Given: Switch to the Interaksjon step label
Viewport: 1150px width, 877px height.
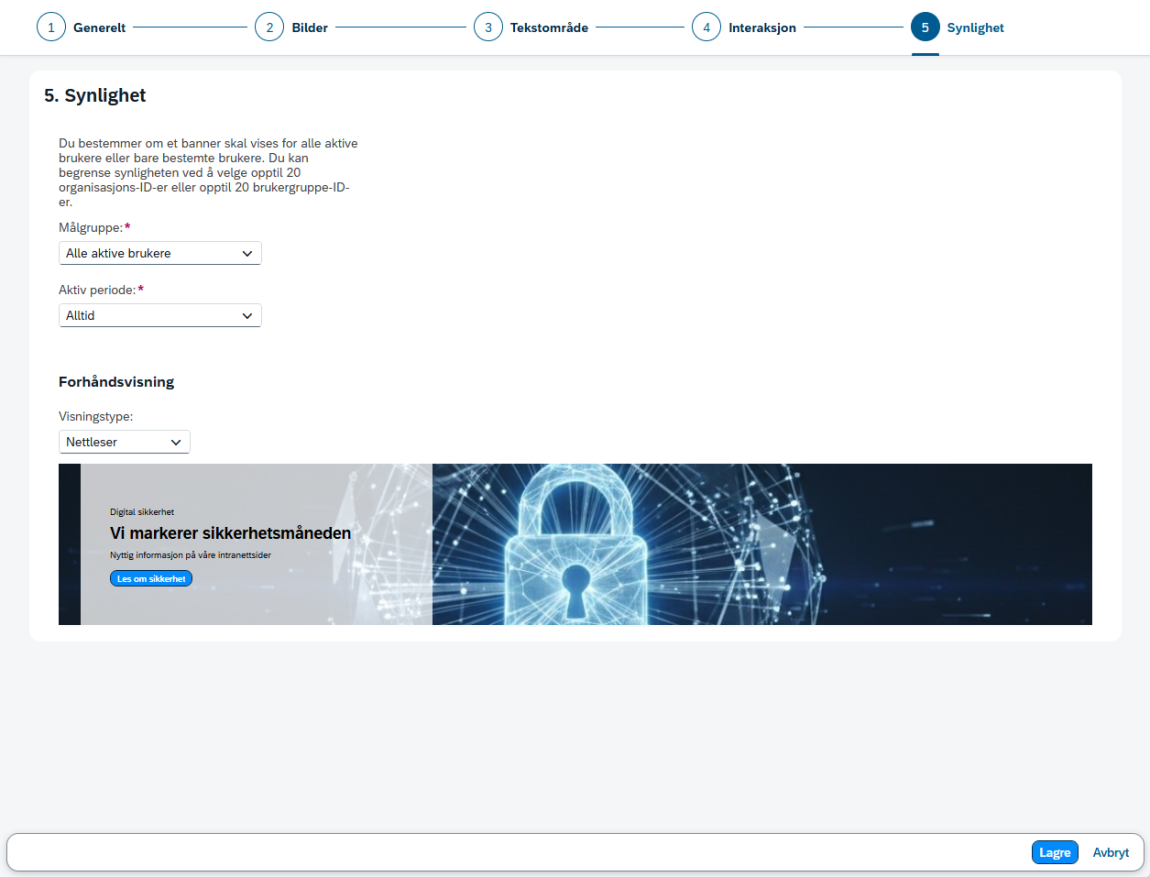Looking at the screenshot, I should pyautogui.click(x=762, y=28).
